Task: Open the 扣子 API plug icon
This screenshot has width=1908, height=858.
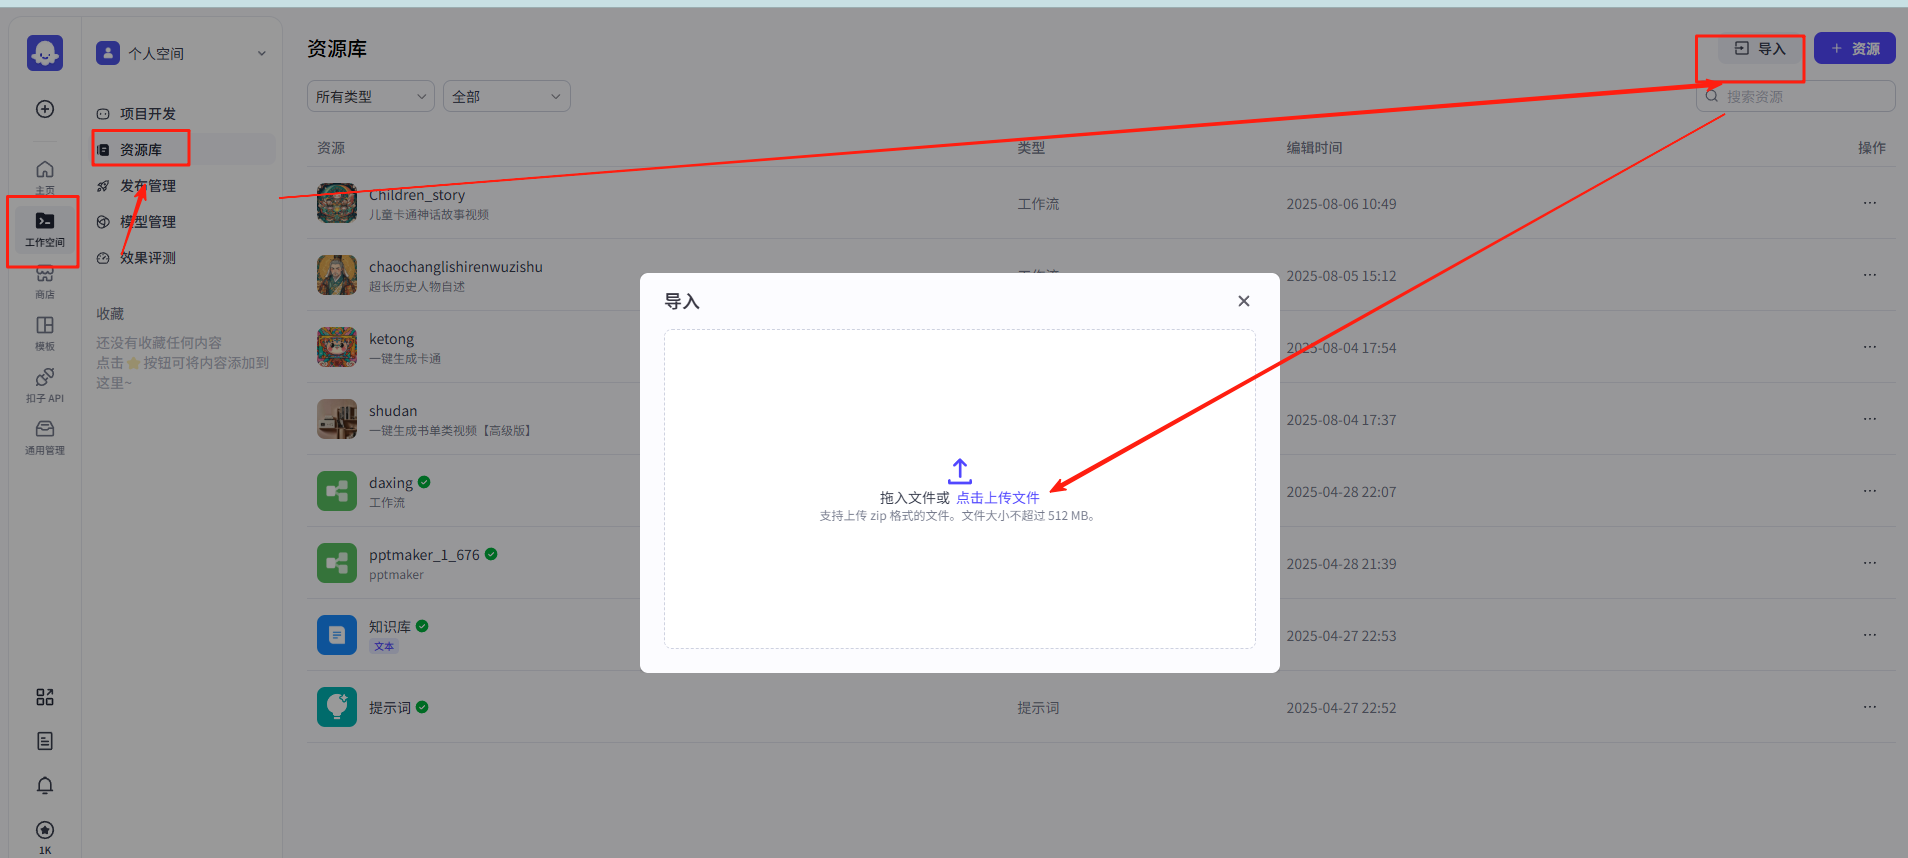Action: click(x=45, y=382)
